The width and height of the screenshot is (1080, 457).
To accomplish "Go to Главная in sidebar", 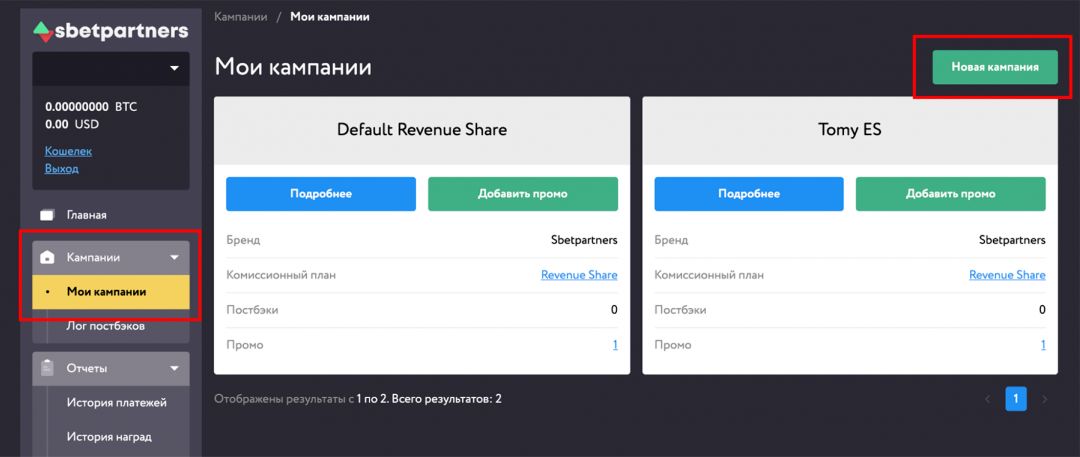I will 86,215.
